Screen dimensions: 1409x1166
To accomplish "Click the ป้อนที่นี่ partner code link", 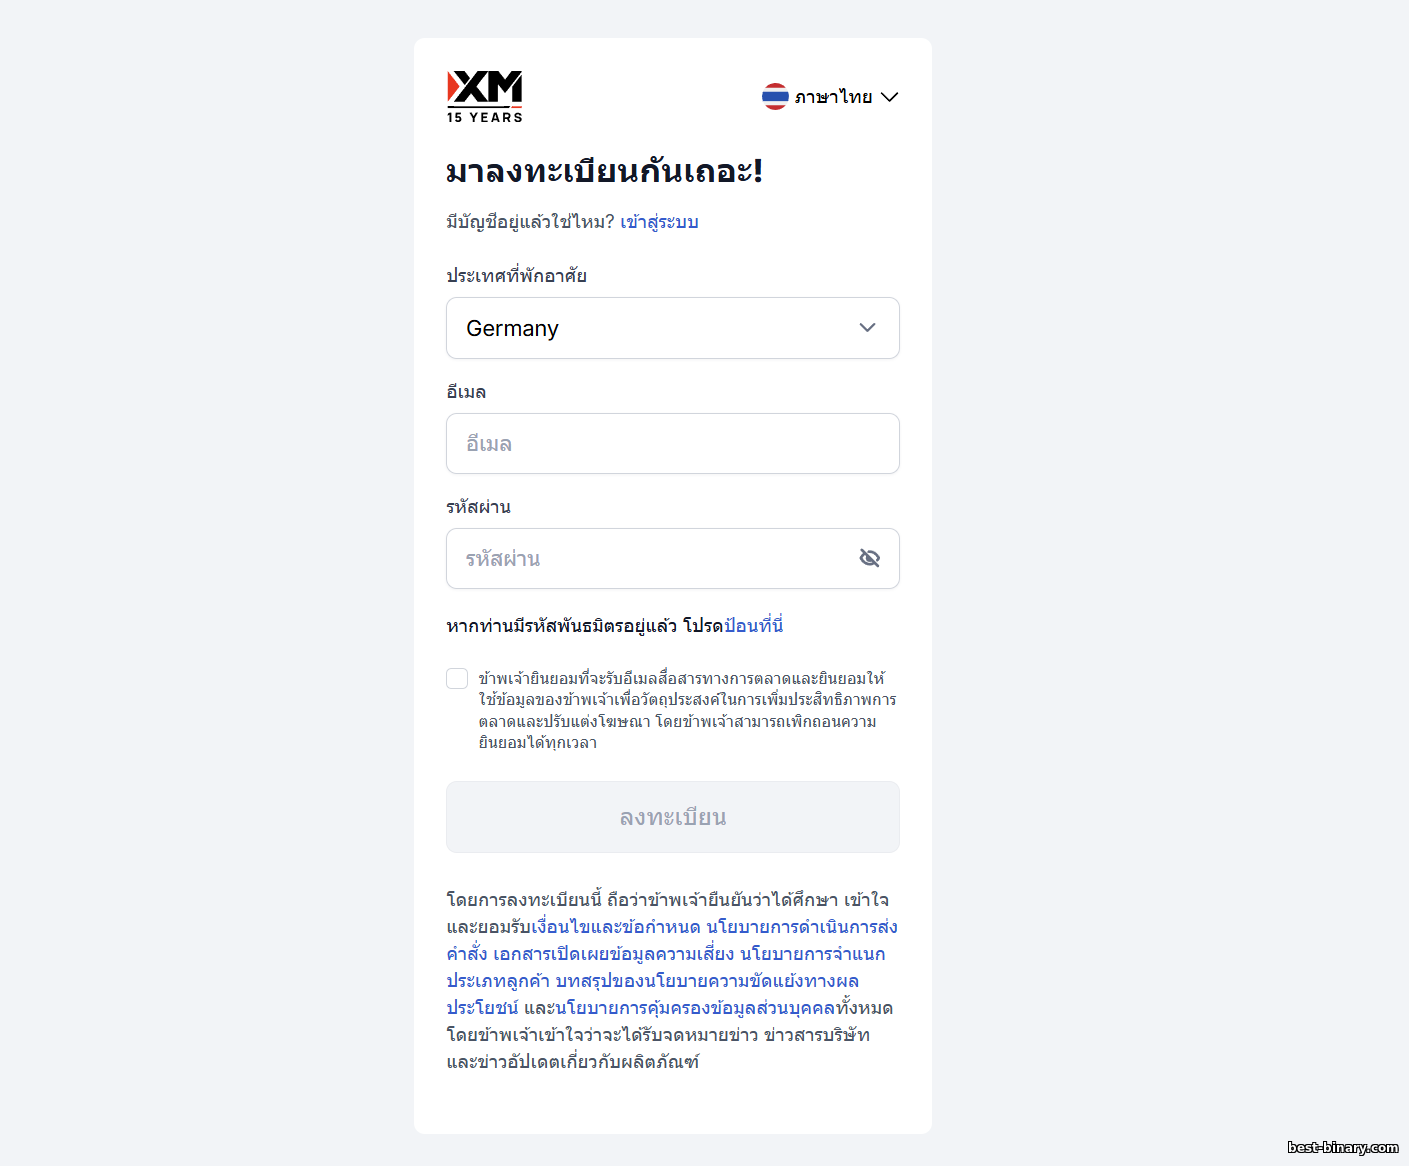I will tap(753, 626).
